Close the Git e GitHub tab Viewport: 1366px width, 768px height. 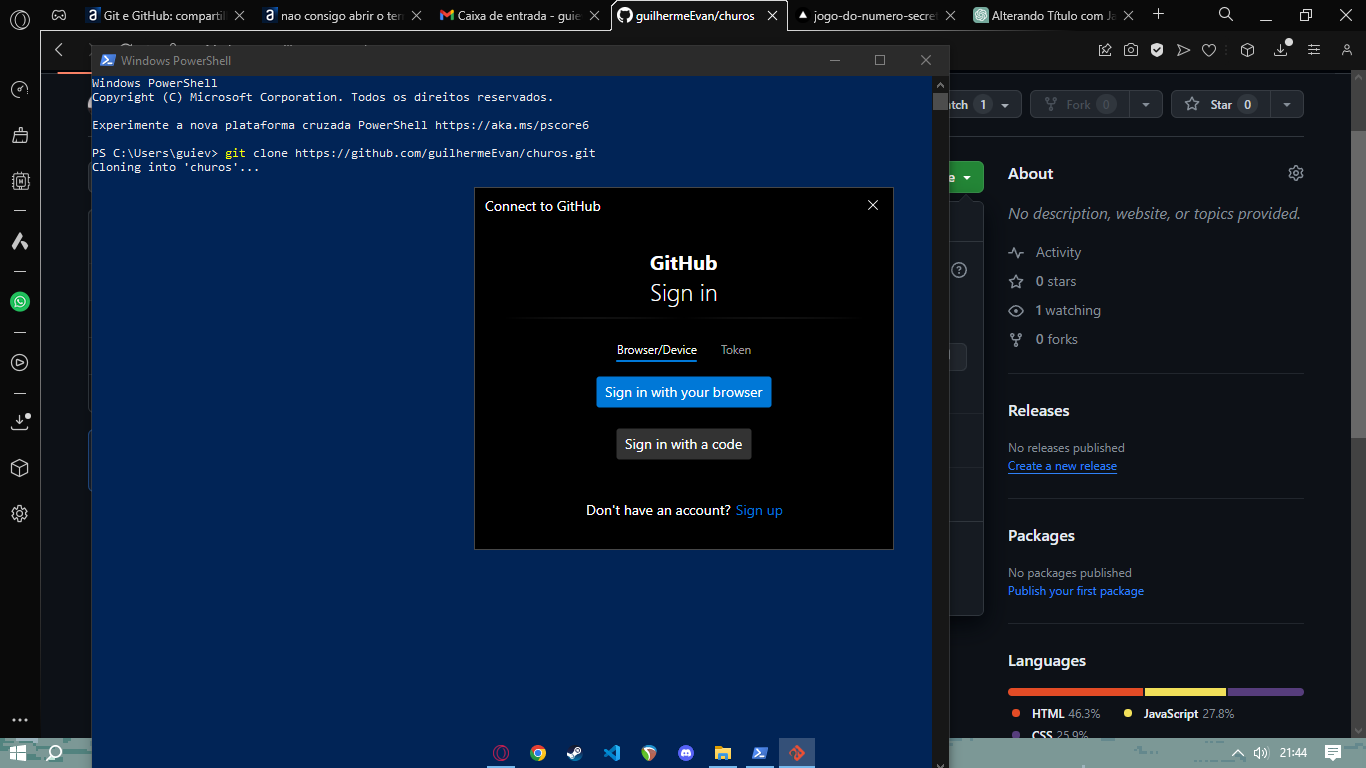click(x=239, y=15)
